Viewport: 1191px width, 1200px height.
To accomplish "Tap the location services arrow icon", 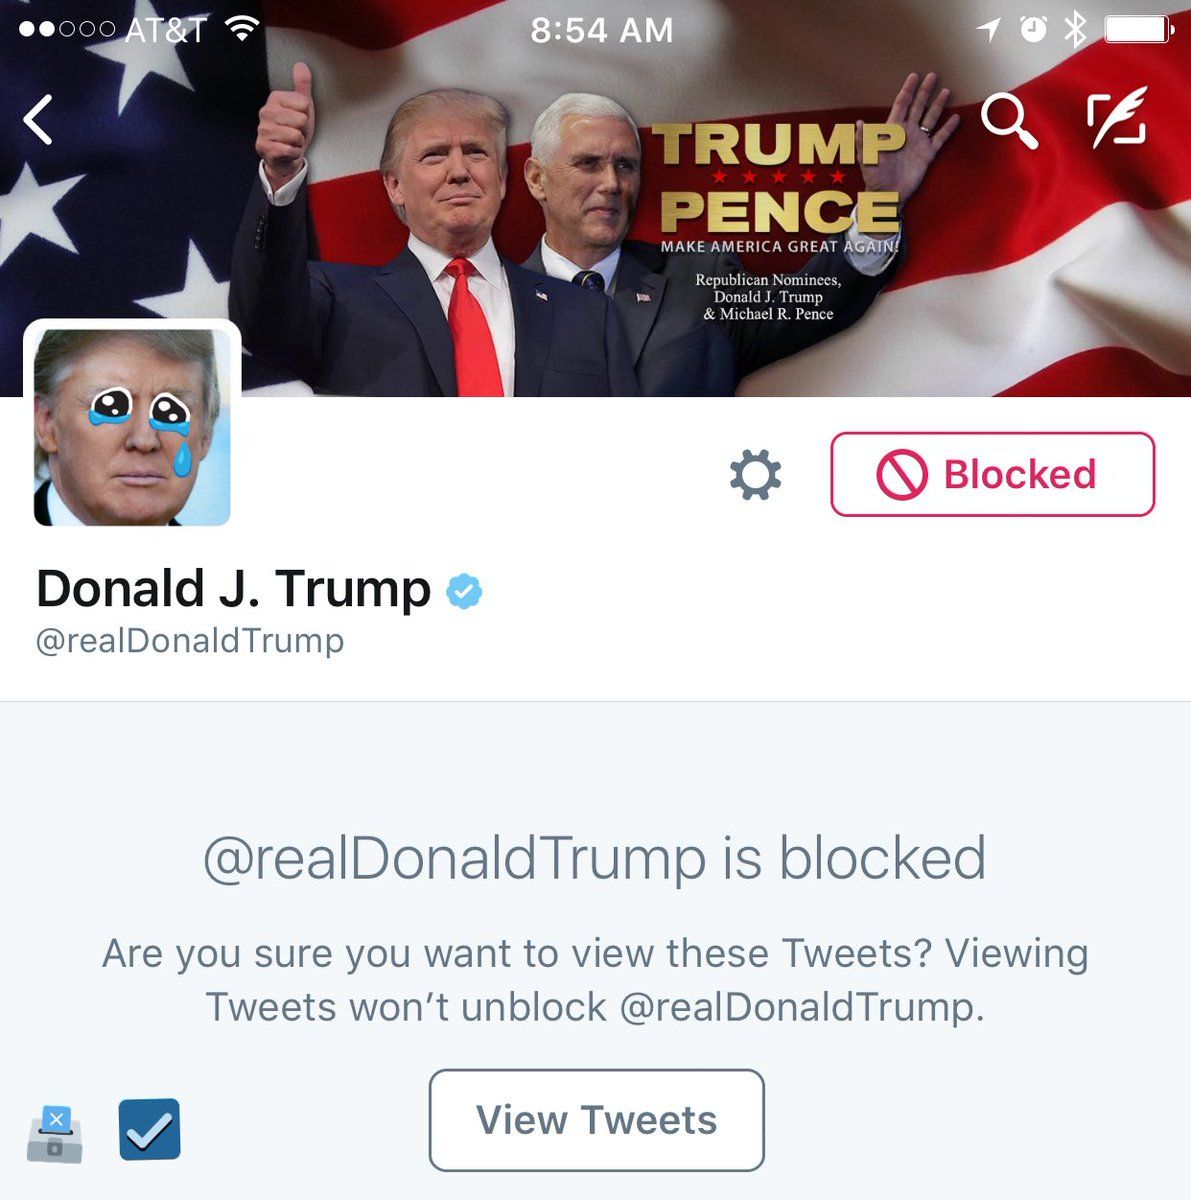I will click(x=989, y=30).
